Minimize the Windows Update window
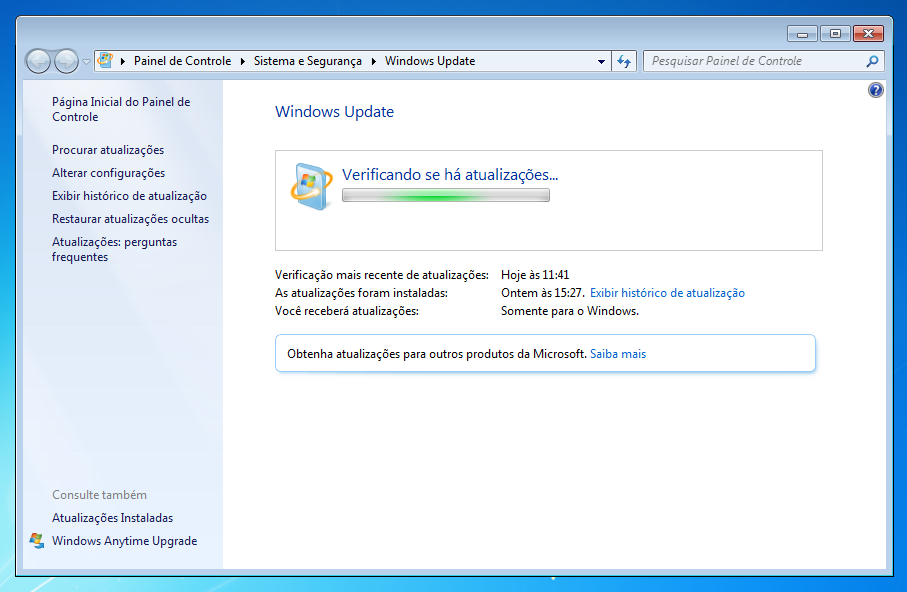The width and height of the screenshot is (907, 592). (x=802, y=34)
